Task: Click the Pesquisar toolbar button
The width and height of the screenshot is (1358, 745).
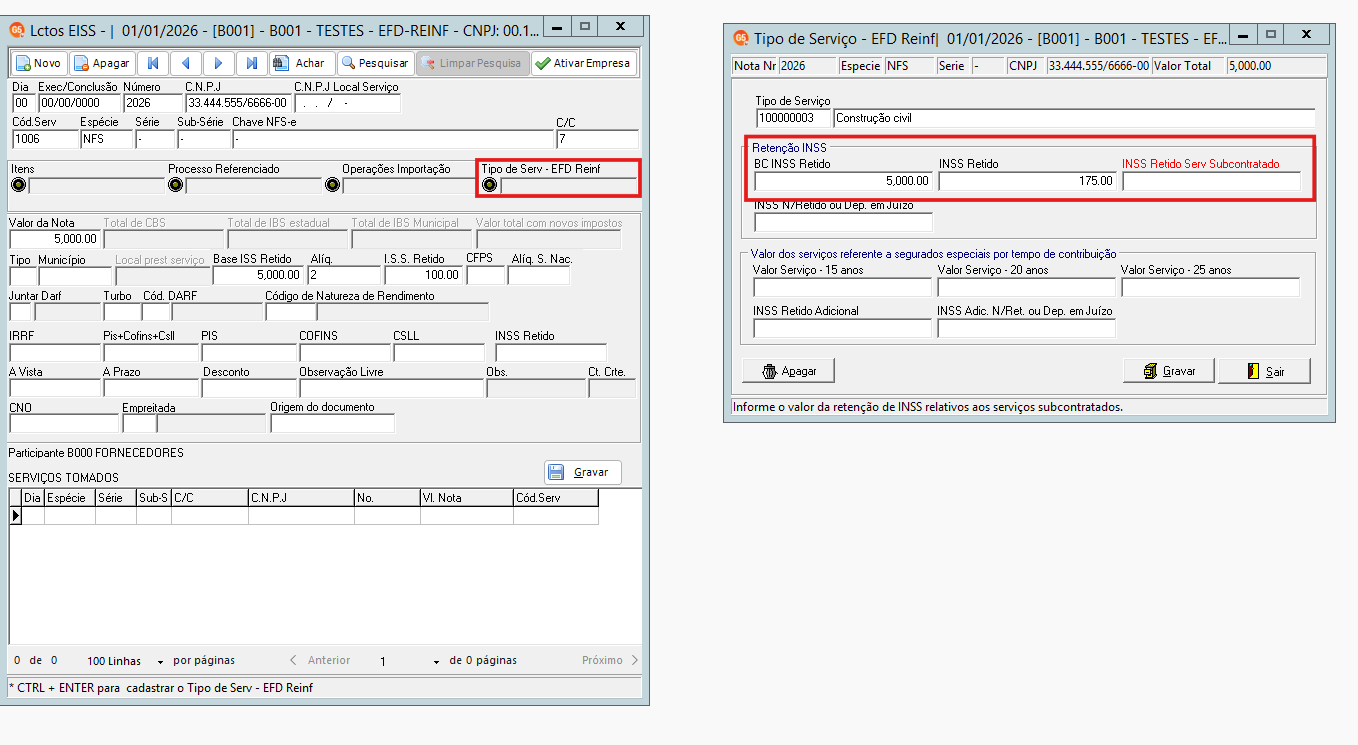Action: (x=375, y=63)
